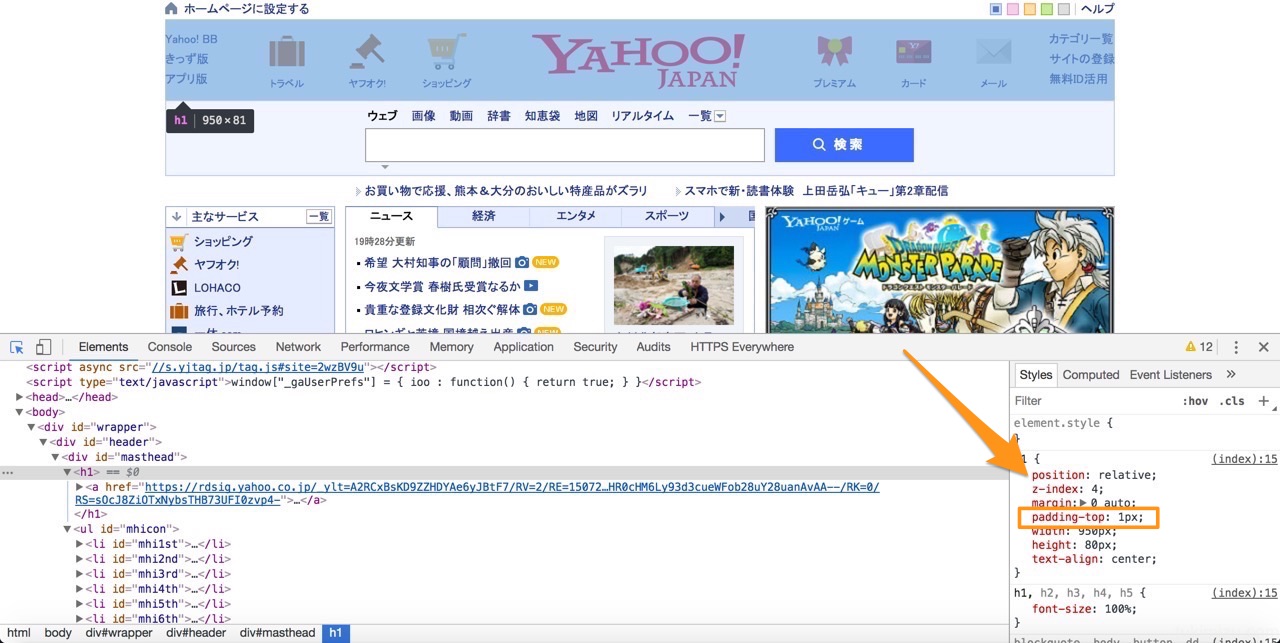Select the 経済 news tab
The image size is (1280, 643).
pyautogui.click(x=484, y=216)
